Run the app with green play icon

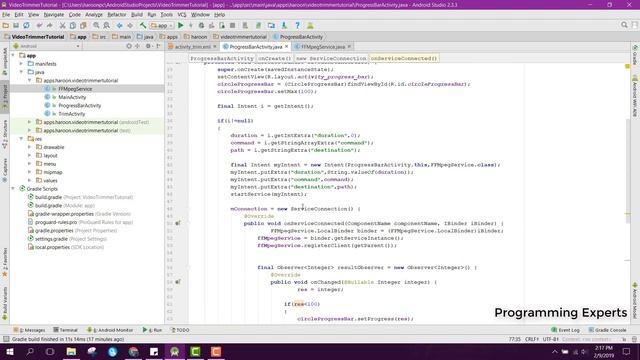[x=181, y=25]
